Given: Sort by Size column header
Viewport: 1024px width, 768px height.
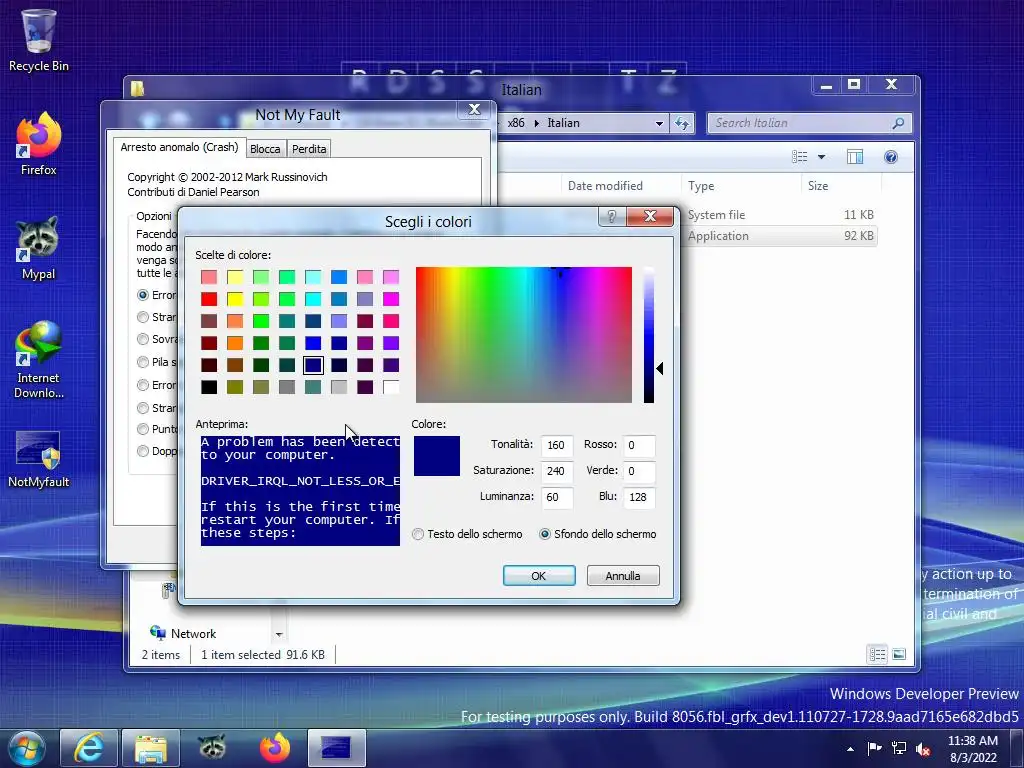Looking at the screenshot, I should (x=818, y=185).
